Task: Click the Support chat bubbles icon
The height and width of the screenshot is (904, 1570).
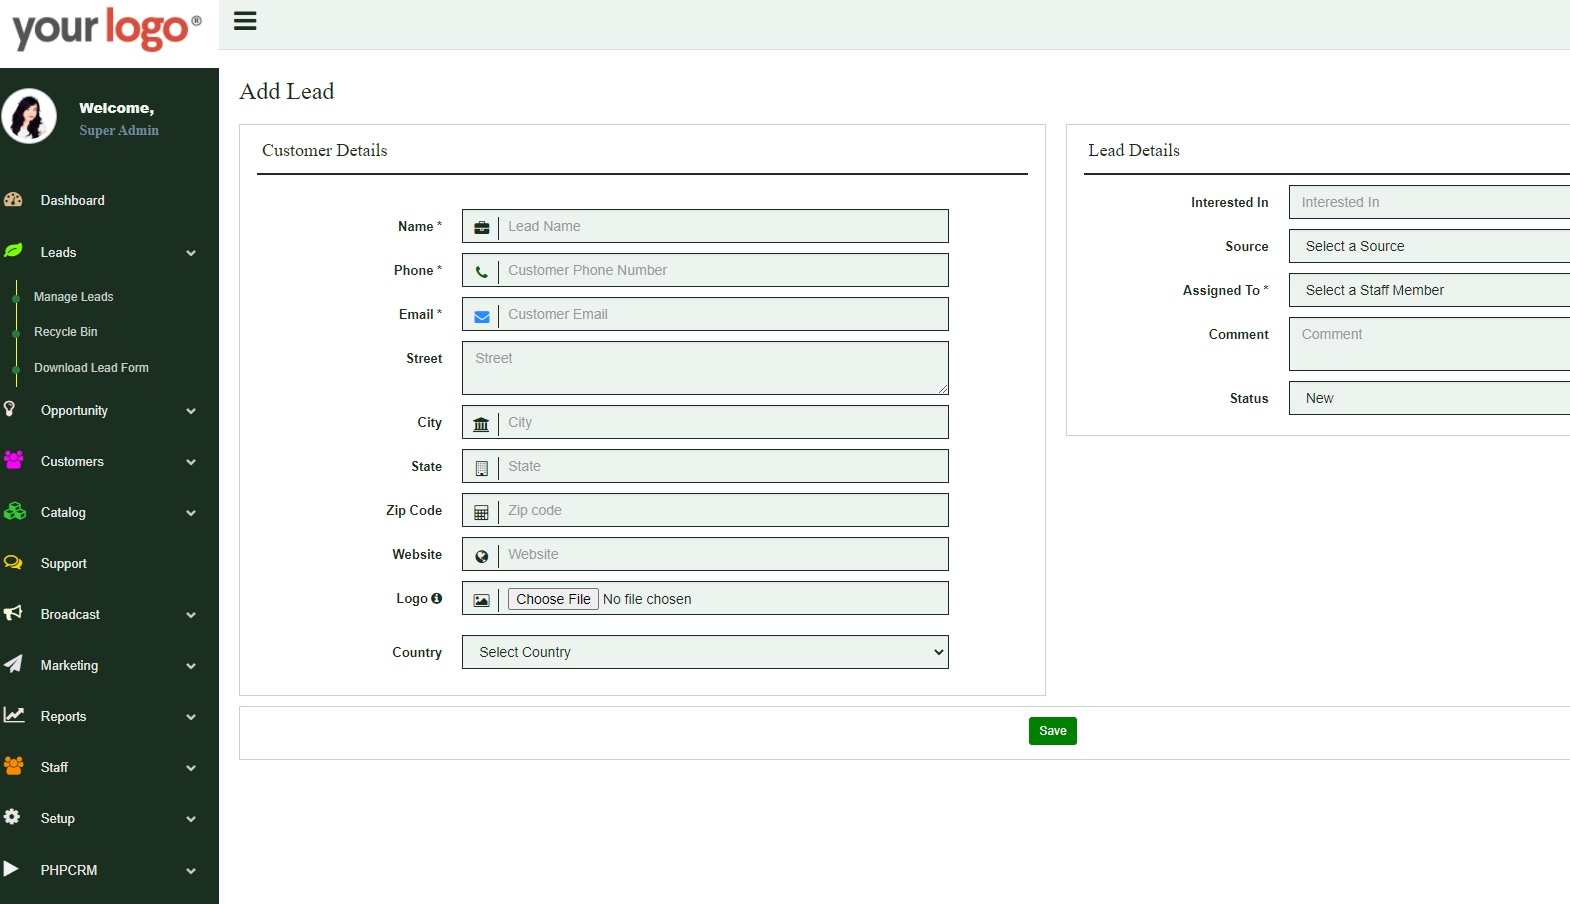Action: pos(13,563)
